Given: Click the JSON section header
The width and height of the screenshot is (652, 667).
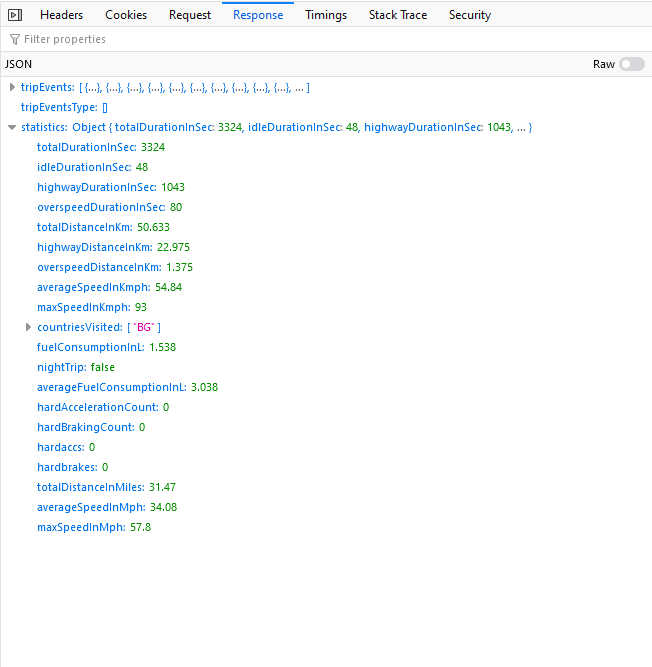Looking at the screenshot, I should pyautogui.click(x=326, y=64).
